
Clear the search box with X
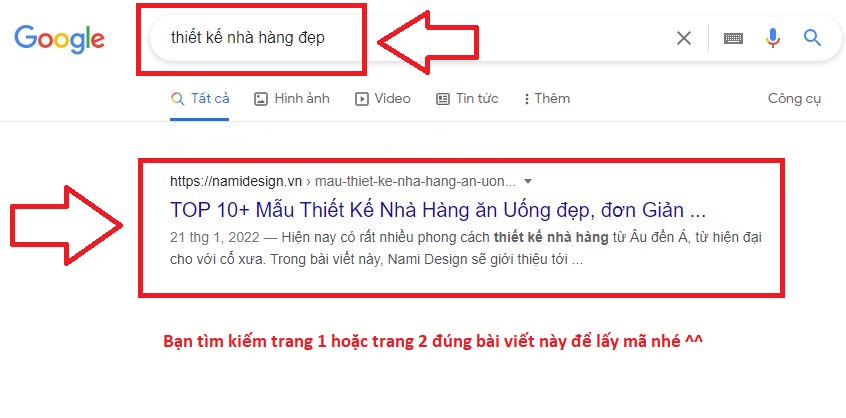(684, 38)
